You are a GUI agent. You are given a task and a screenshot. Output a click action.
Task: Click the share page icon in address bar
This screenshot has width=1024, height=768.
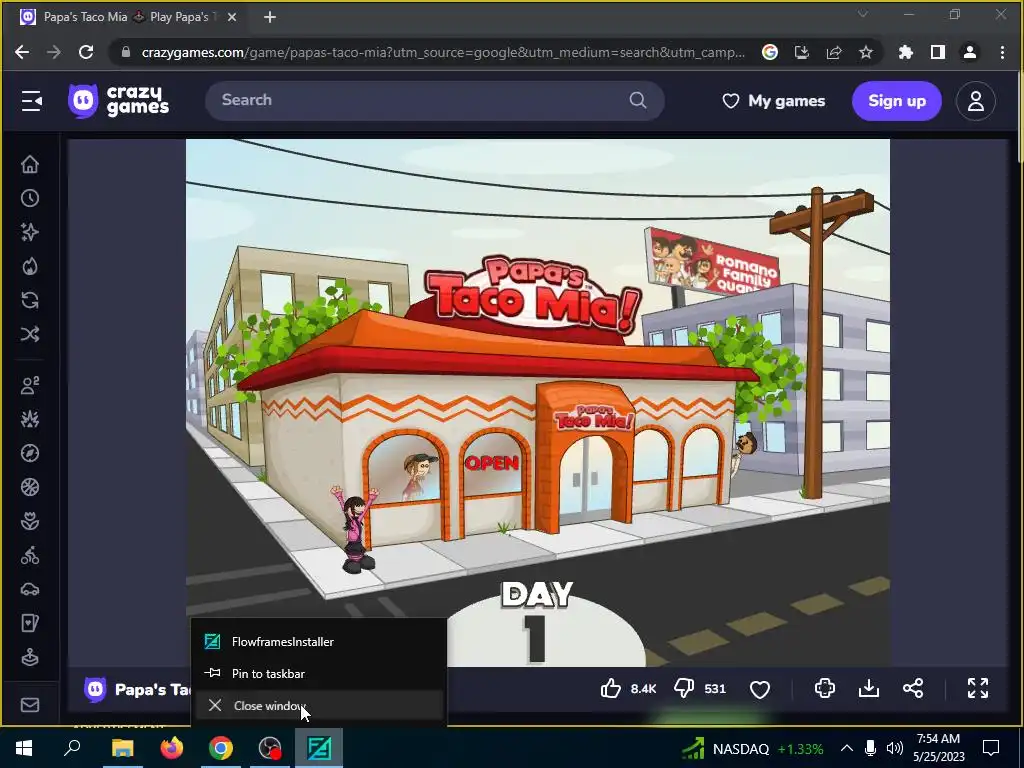point(834,52)
